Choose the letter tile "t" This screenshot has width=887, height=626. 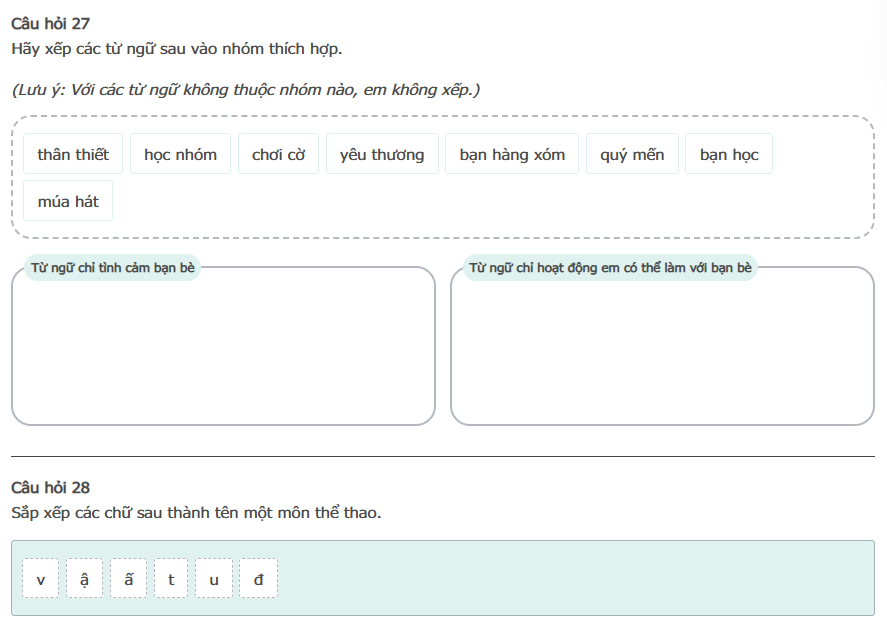tap(171, 579)
